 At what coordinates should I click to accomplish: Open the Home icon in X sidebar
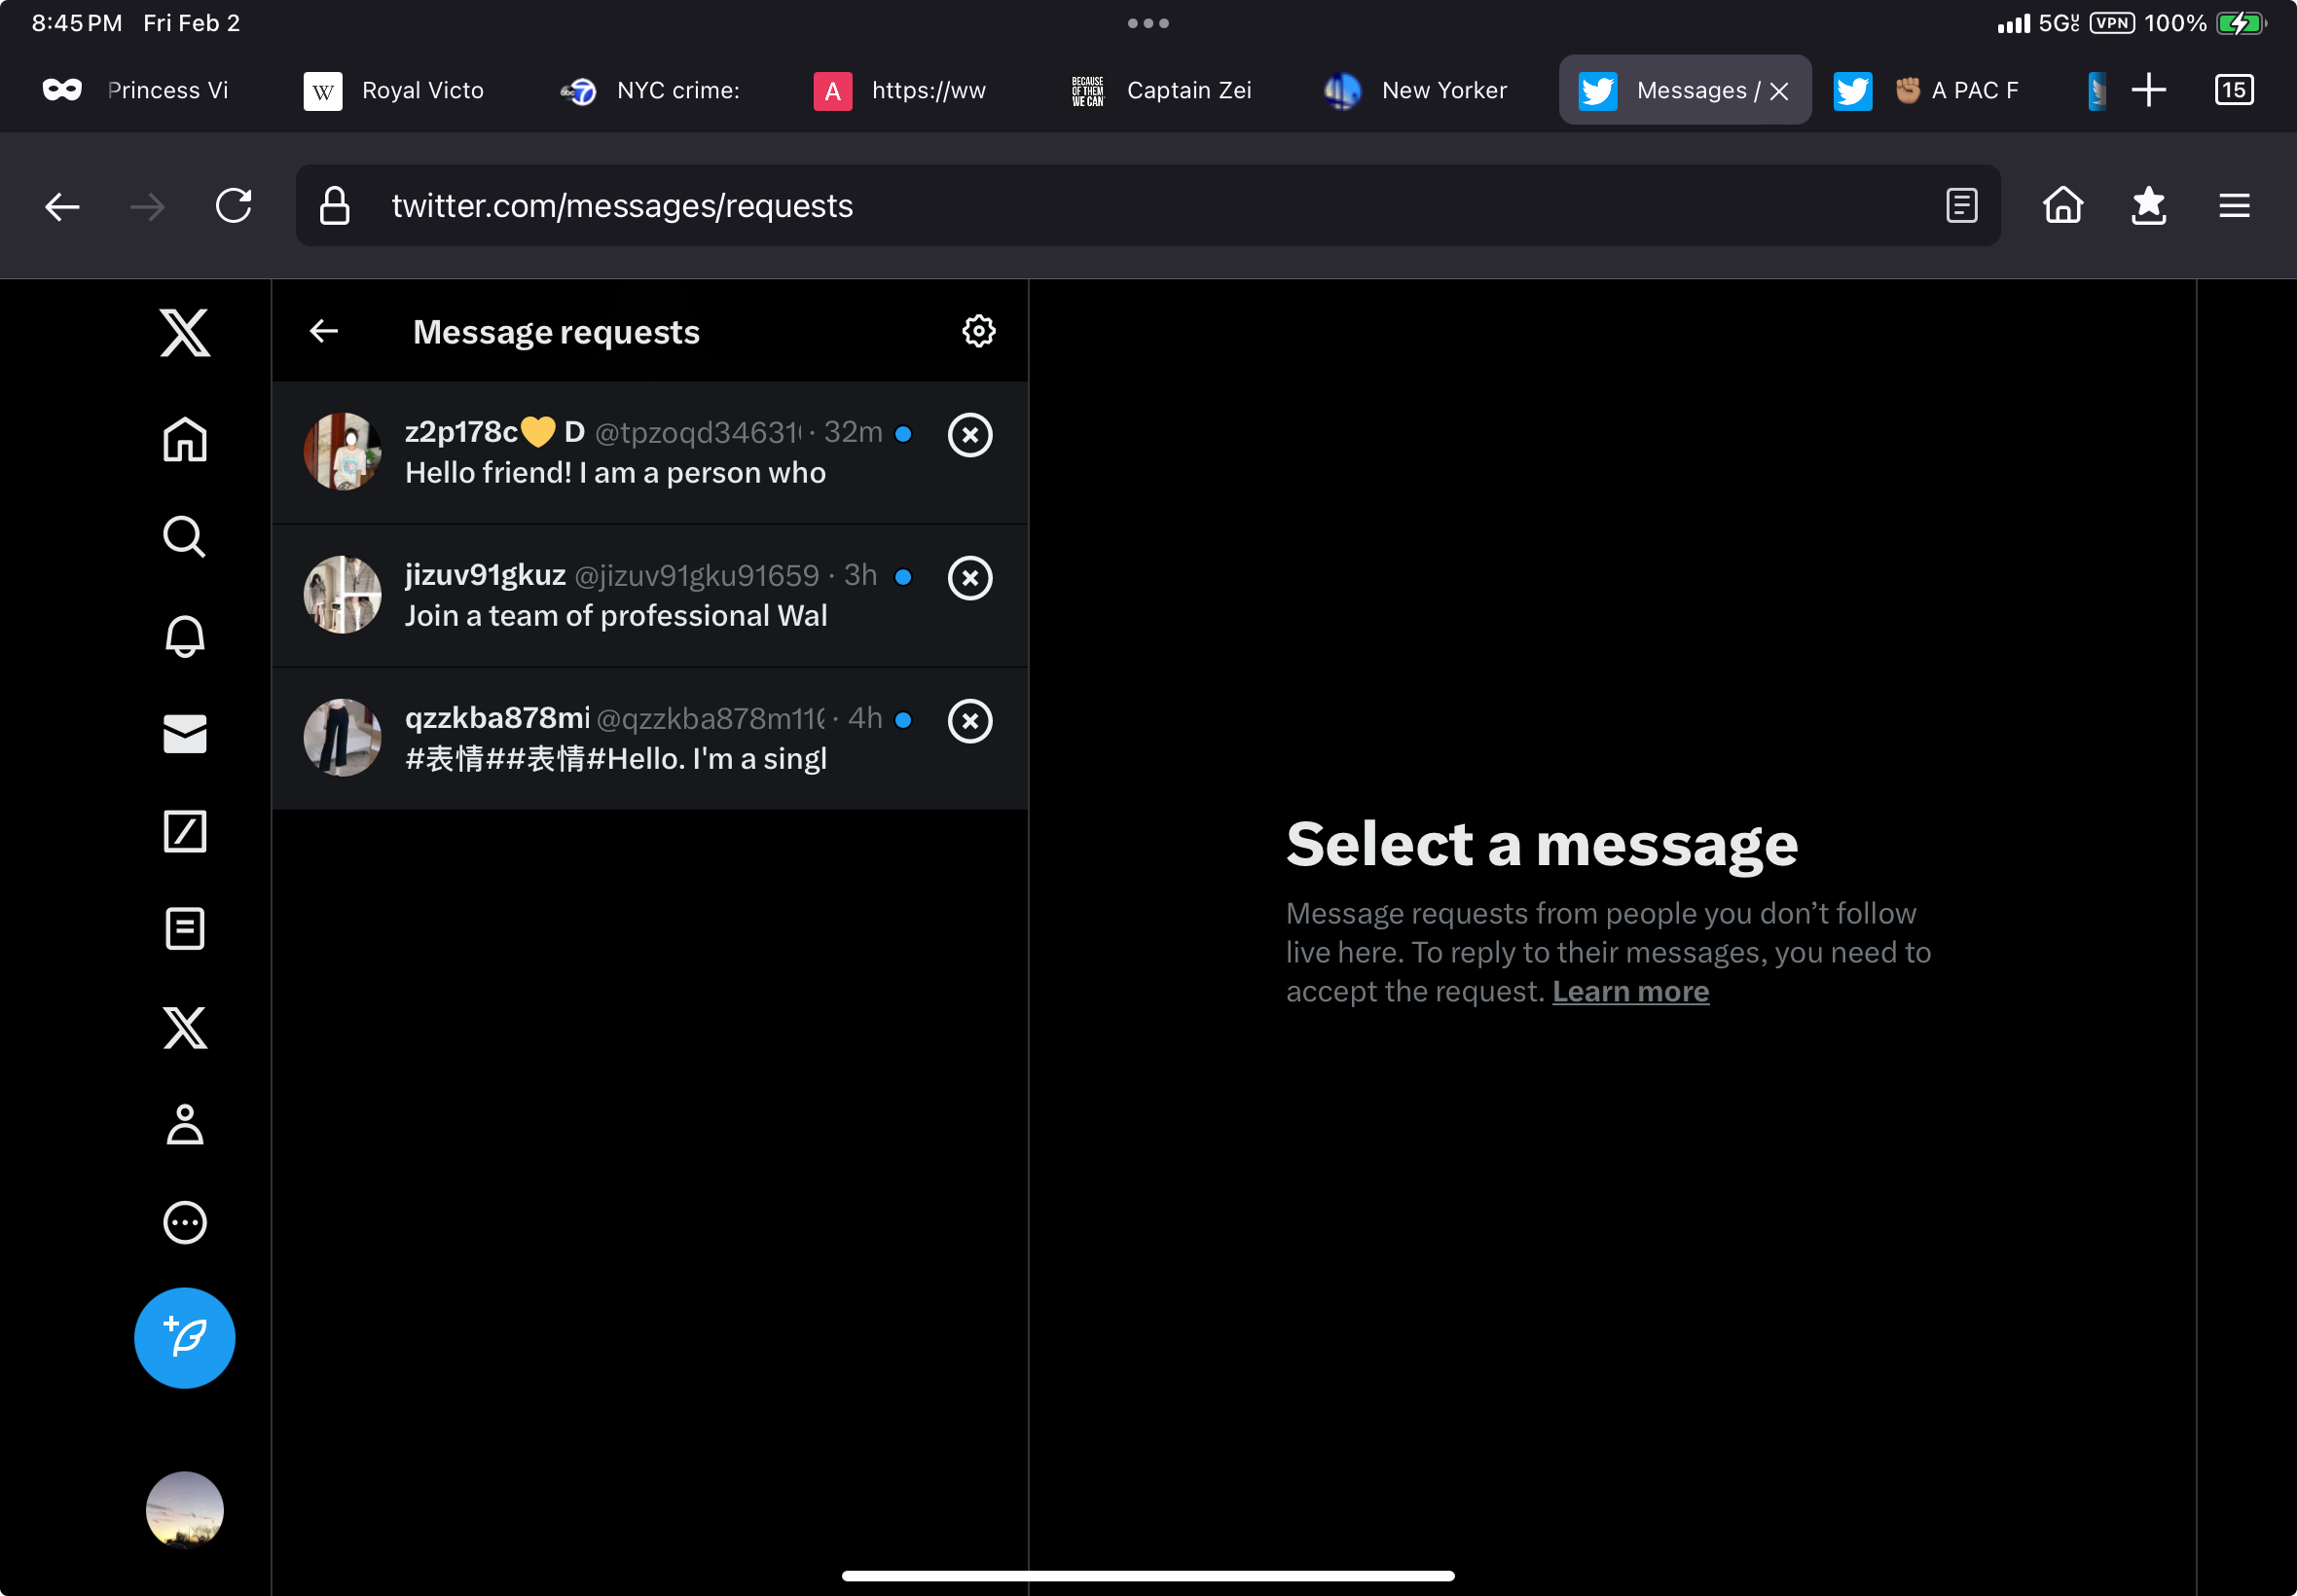point(184,439)
